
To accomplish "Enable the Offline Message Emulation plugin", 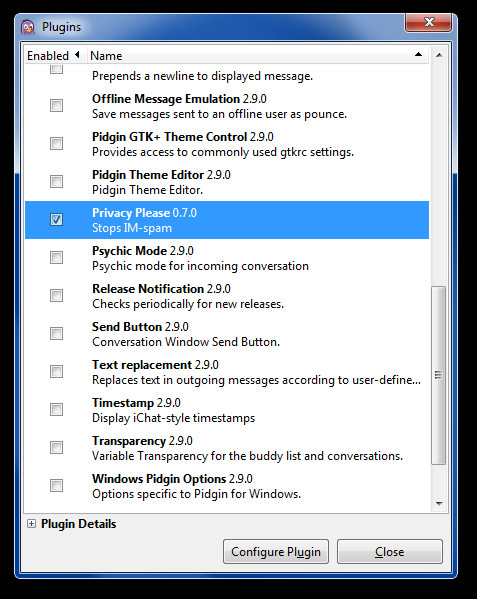I will [x=57, y=105].
